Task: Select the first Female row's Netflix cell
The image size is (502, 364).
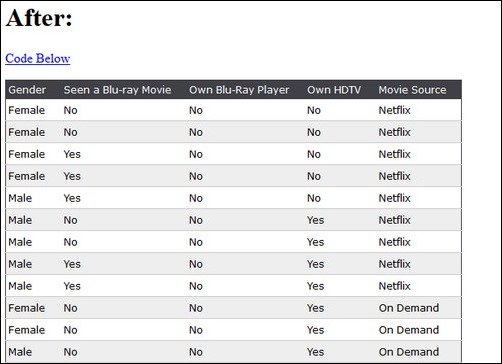Action: (x=394, y=110)
